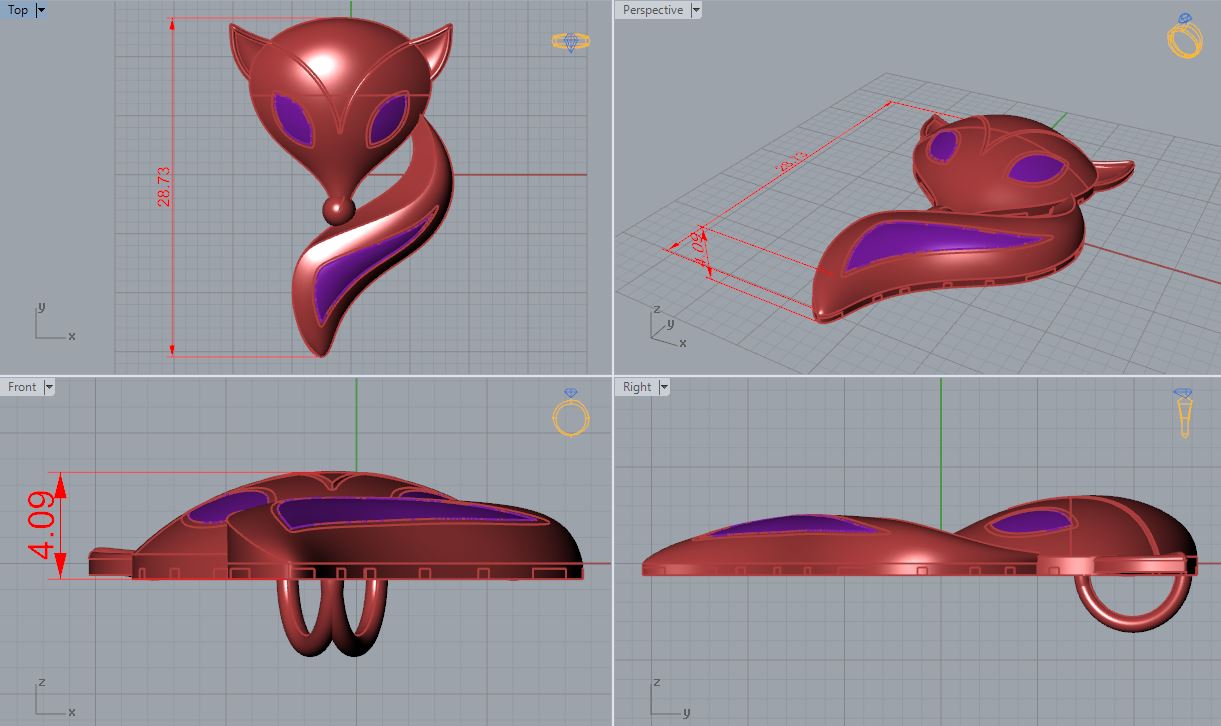Activate the Top viewport title label
The width and height of the screenshot is (1221, 726).
pyautogui.click(x=18, y=10)
